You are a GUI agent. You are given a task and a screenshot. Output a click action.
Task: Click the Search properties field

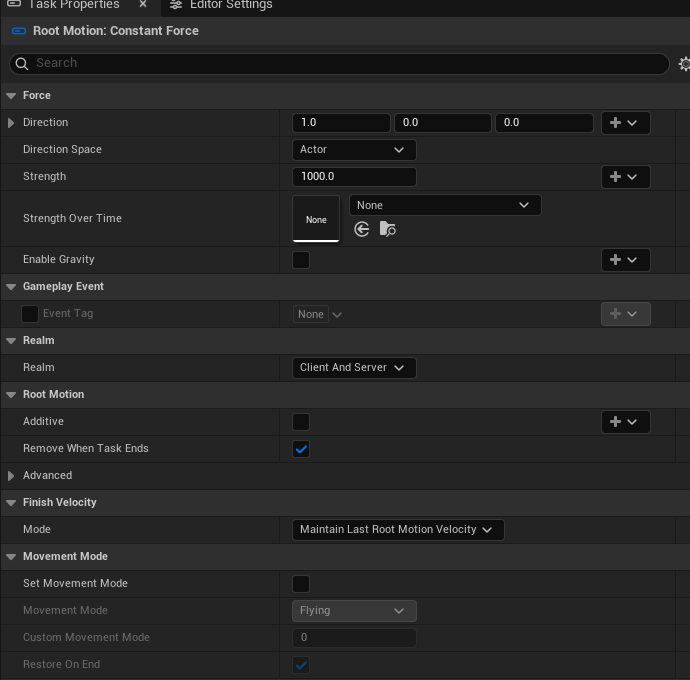coord(339,64)
